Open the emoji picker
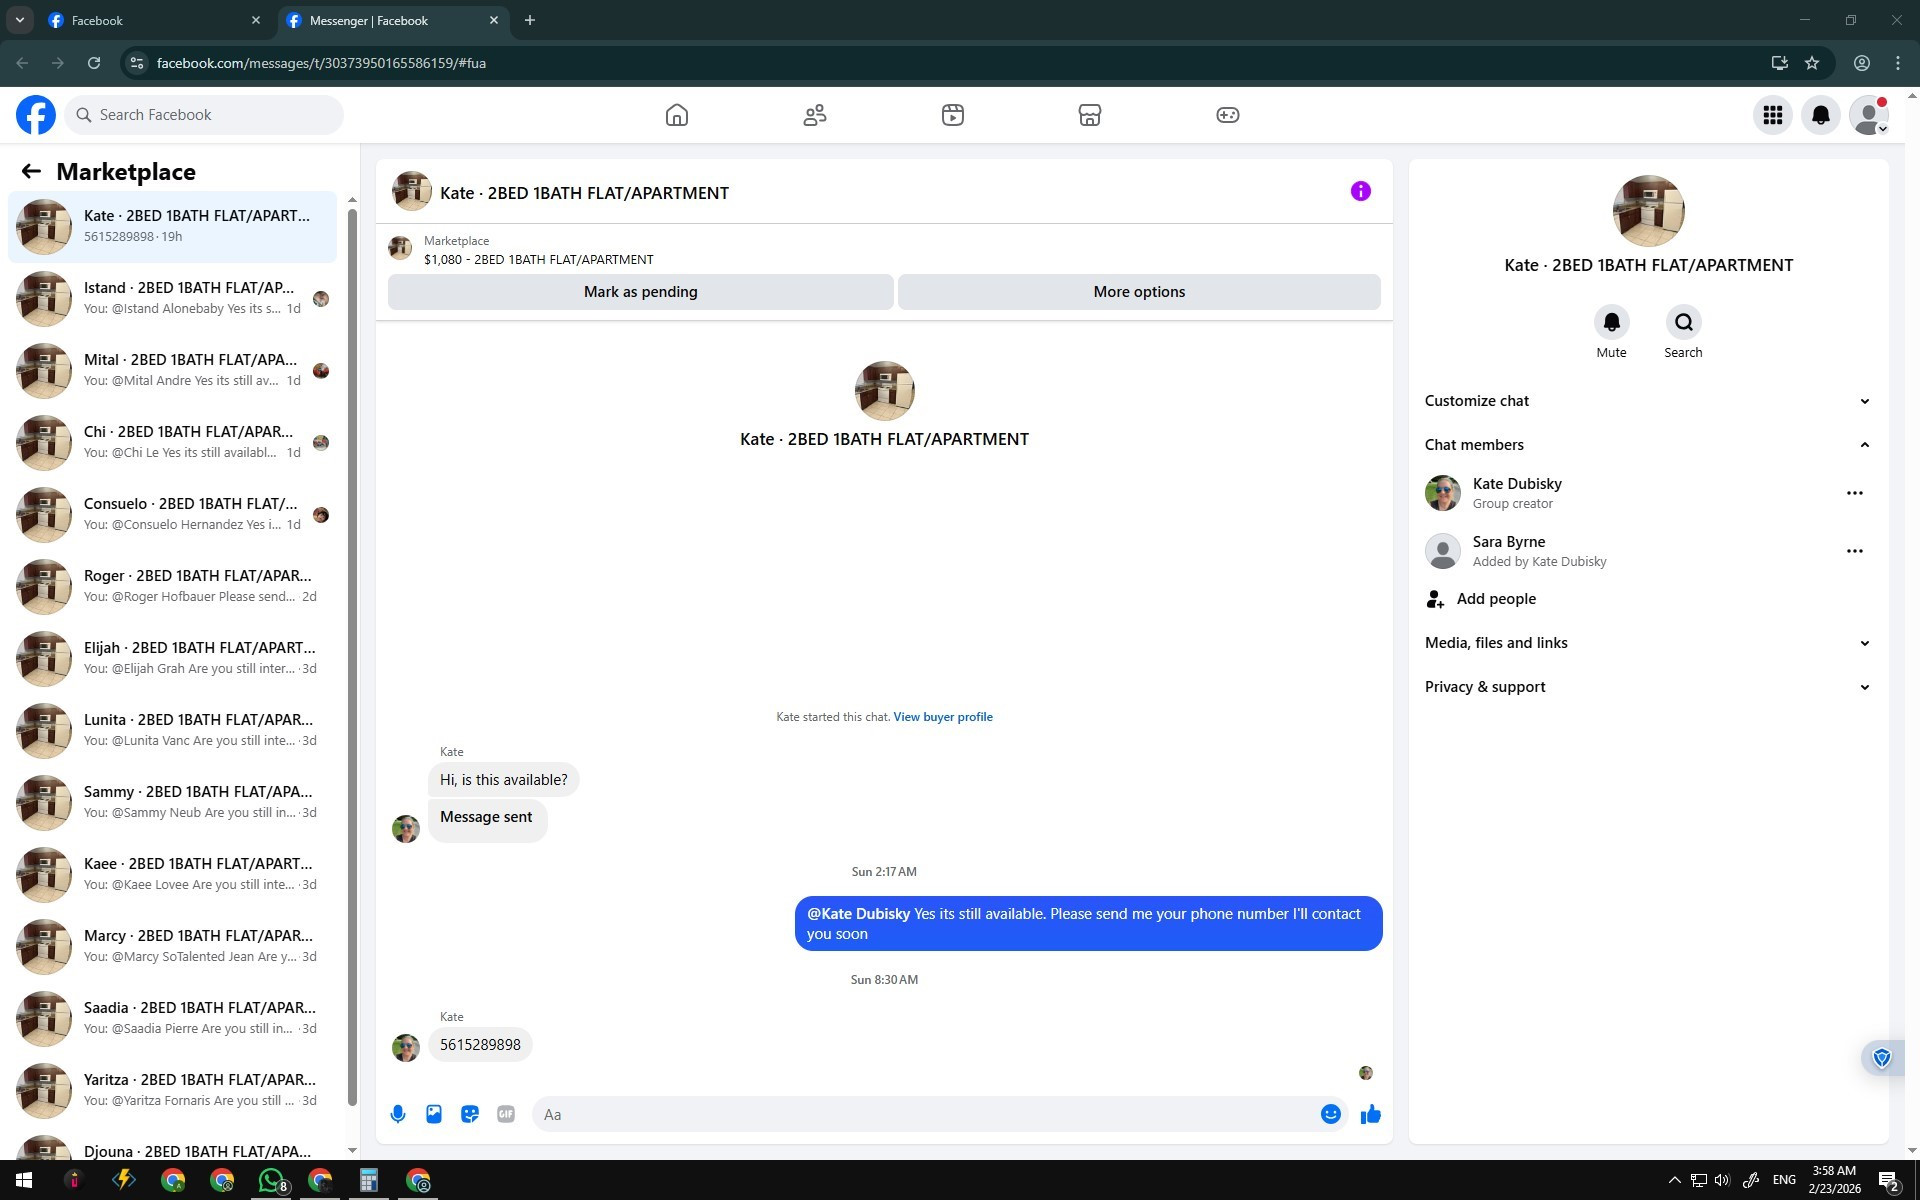The image size is (1920, 1200). tap(1331, 1114)
